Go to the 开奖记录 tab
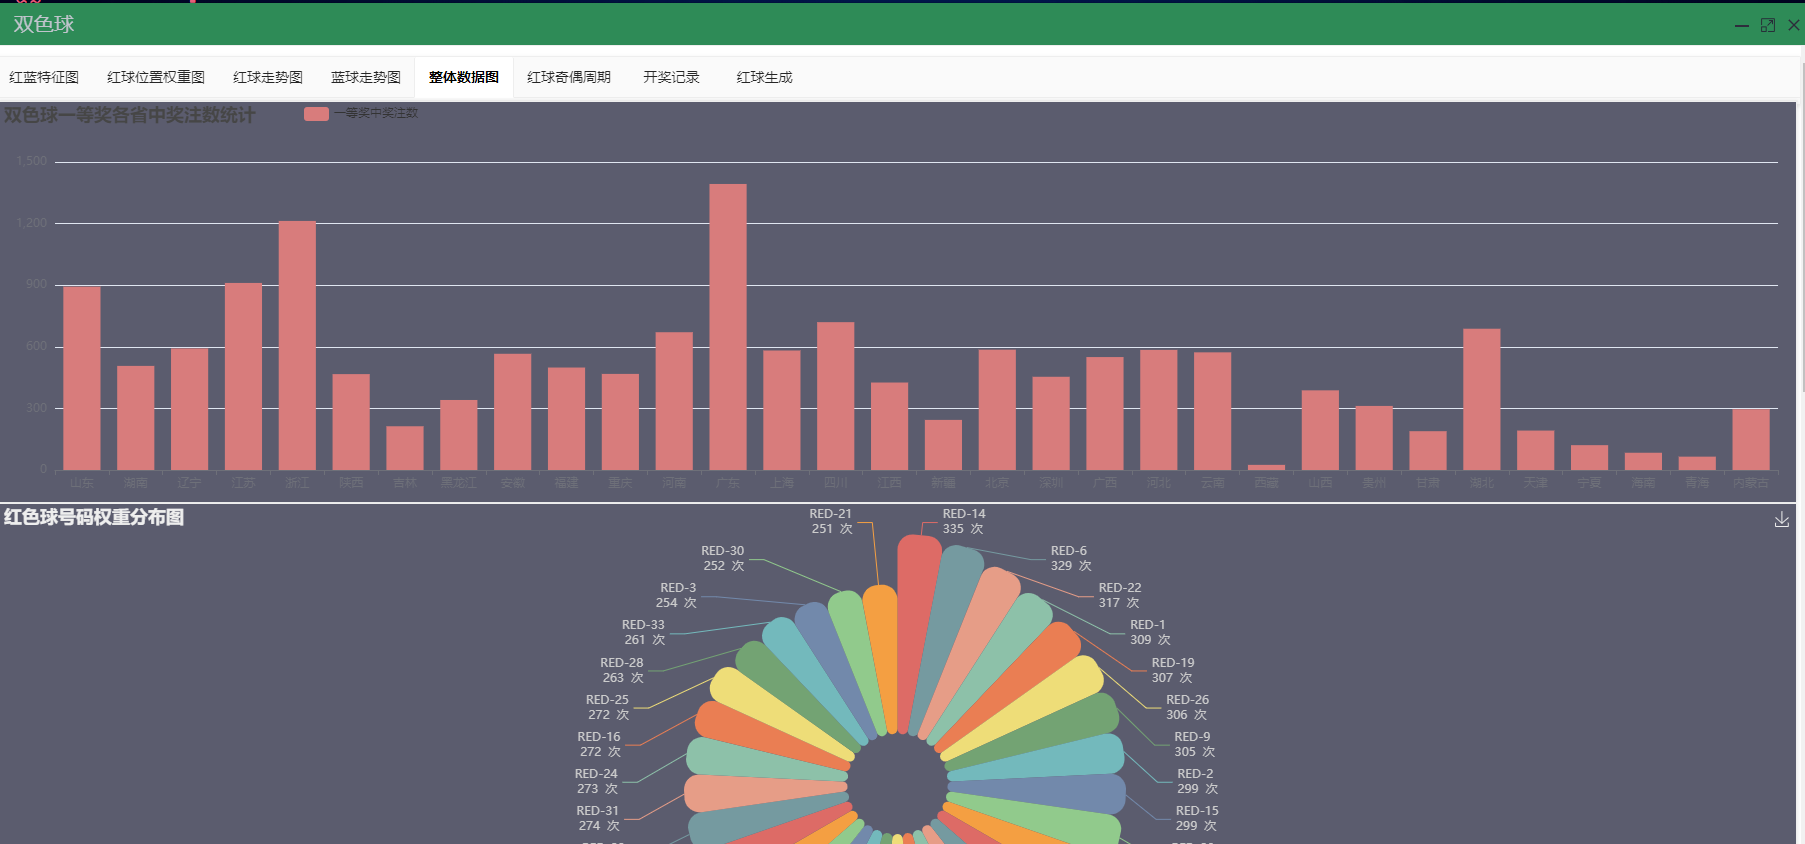The width and height of the screenshot is (1805, 844). click(x=671, y=77)
